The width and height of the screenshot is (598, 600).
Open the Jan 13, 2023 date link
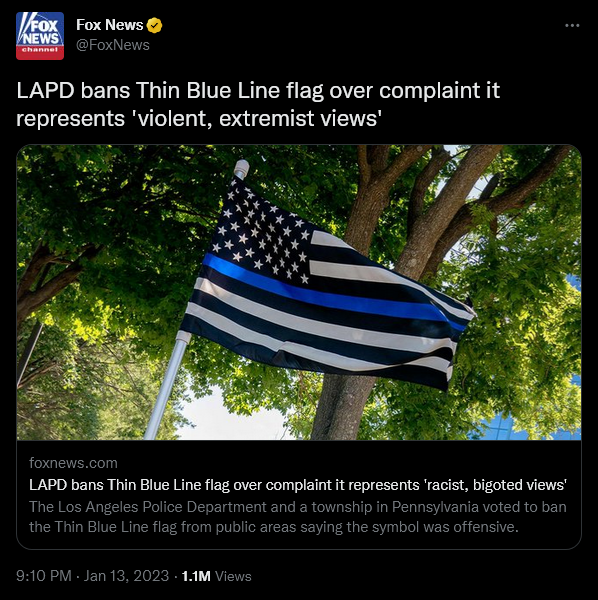click(126, 576)
